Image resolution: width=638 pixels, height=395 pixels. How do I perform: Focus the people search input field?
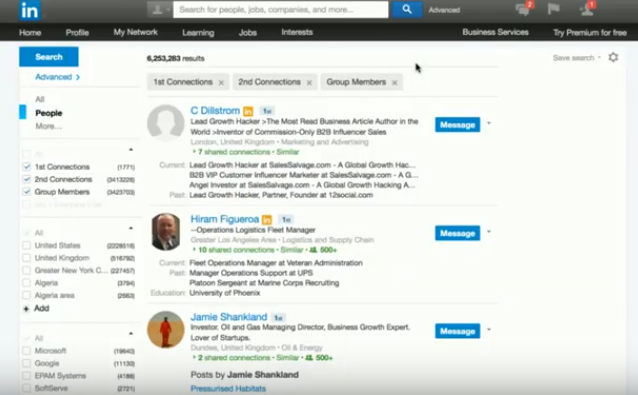coord(281,10)
